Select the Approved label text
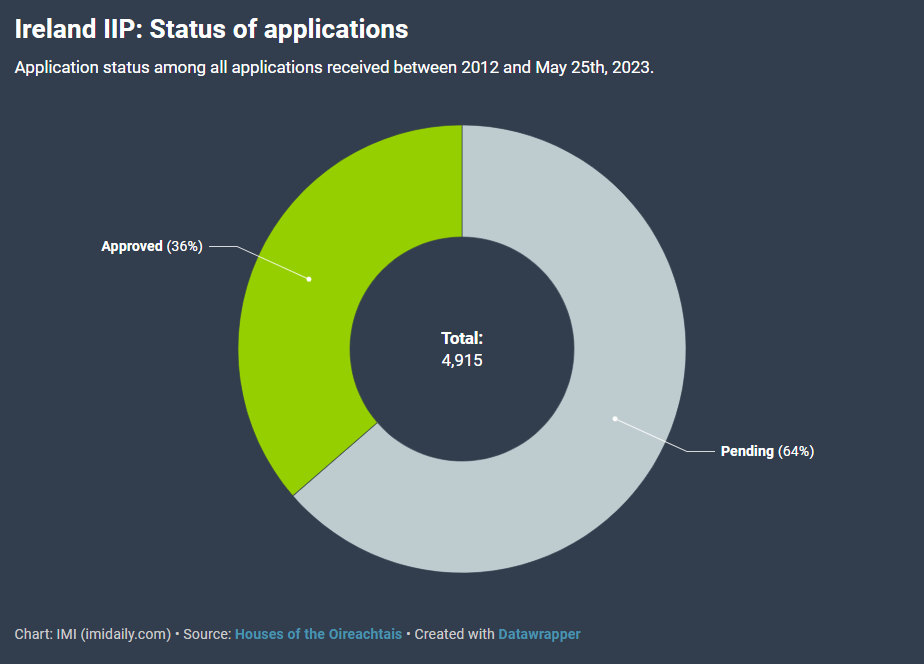 click(131, 246)
